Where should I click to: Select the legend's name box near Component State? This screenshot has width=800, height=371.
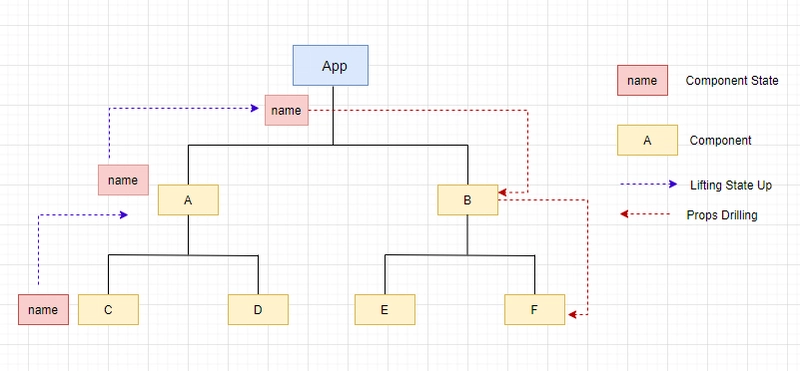[x=642, y=80]
